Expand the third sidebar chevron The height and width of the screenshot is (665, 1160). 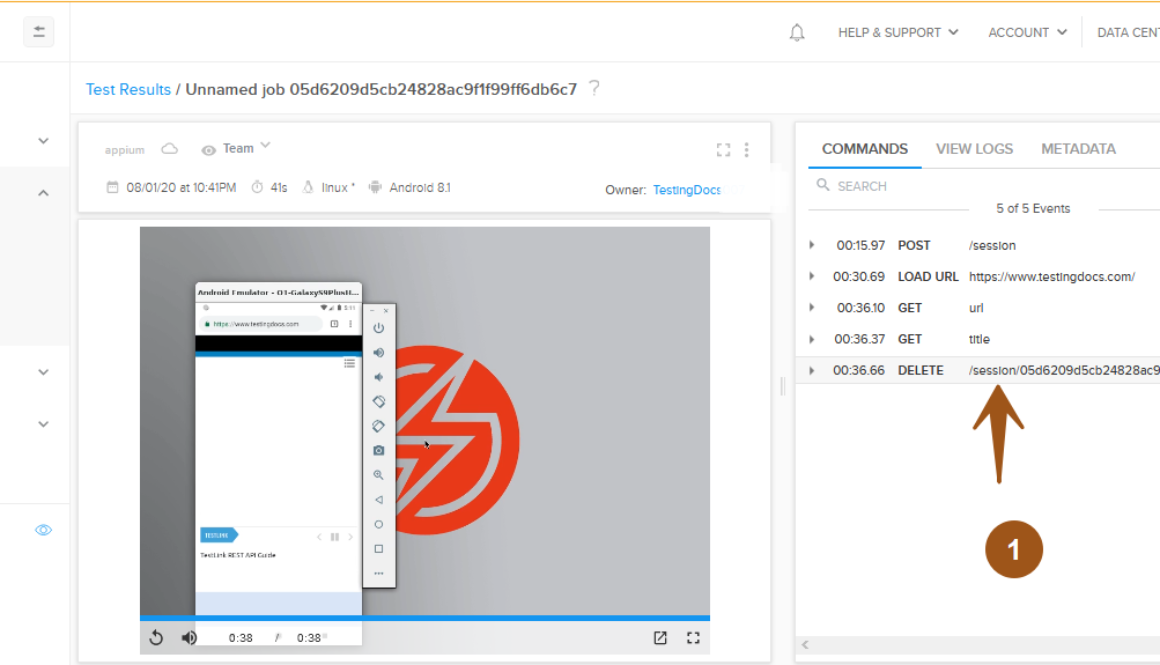click(44, 372)
